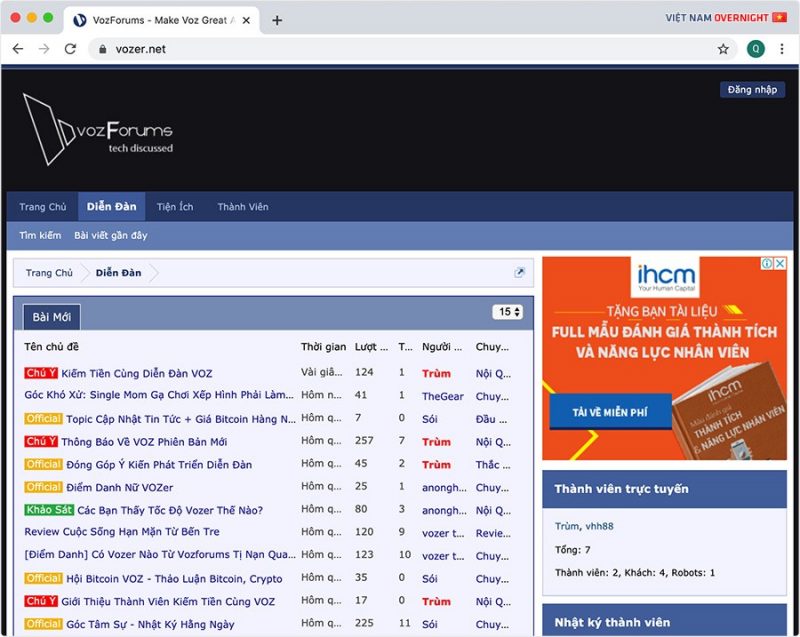
Task: Open thread Góc Khó Xử: Single Mom
Action: click(x=159, y=395)
